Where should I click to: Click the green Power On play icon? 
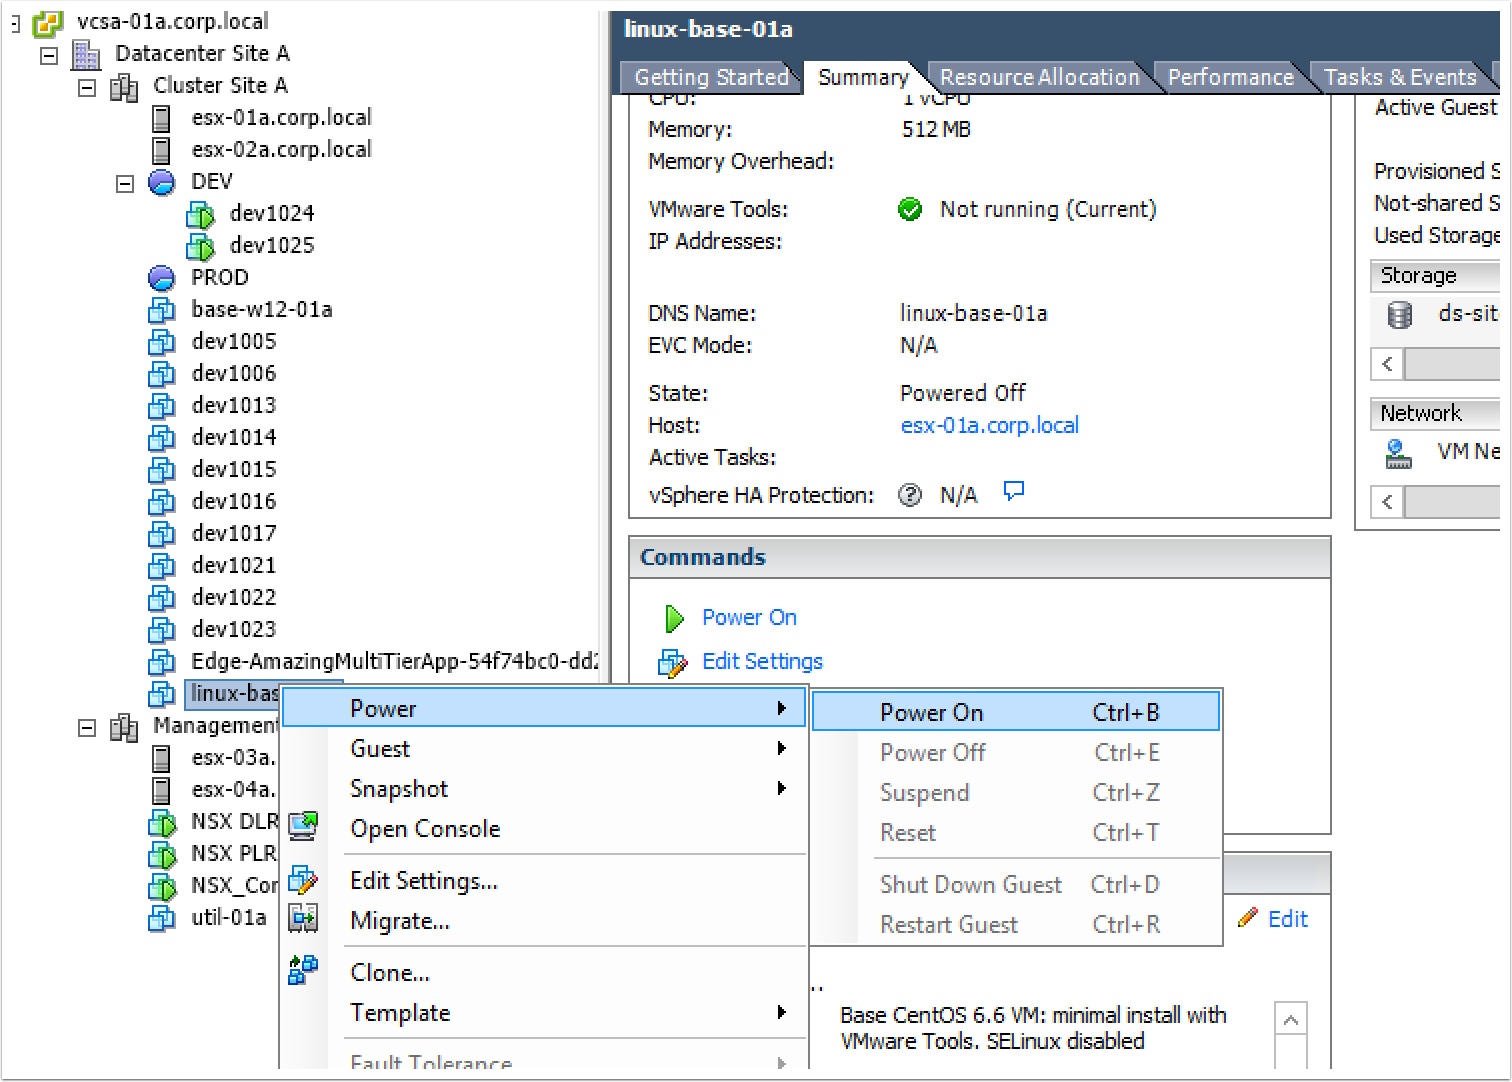tap(674, 618)
